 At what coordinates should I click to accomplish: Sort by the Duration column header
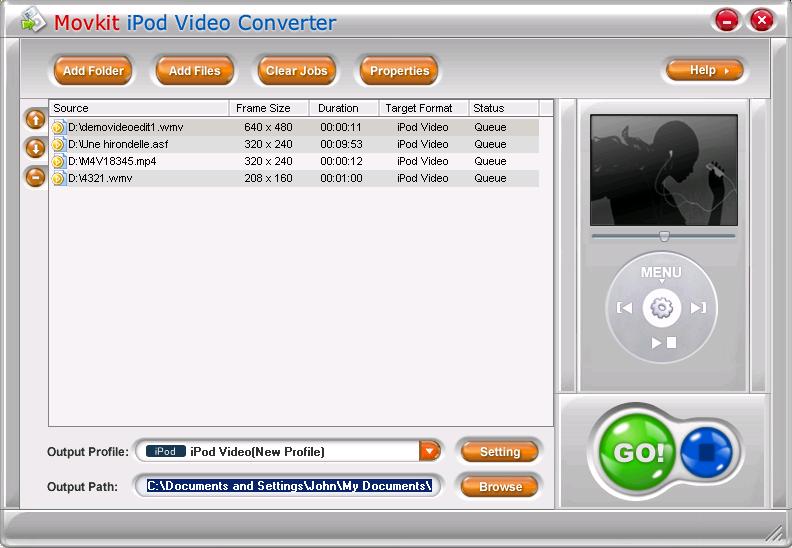coord(344,108)
